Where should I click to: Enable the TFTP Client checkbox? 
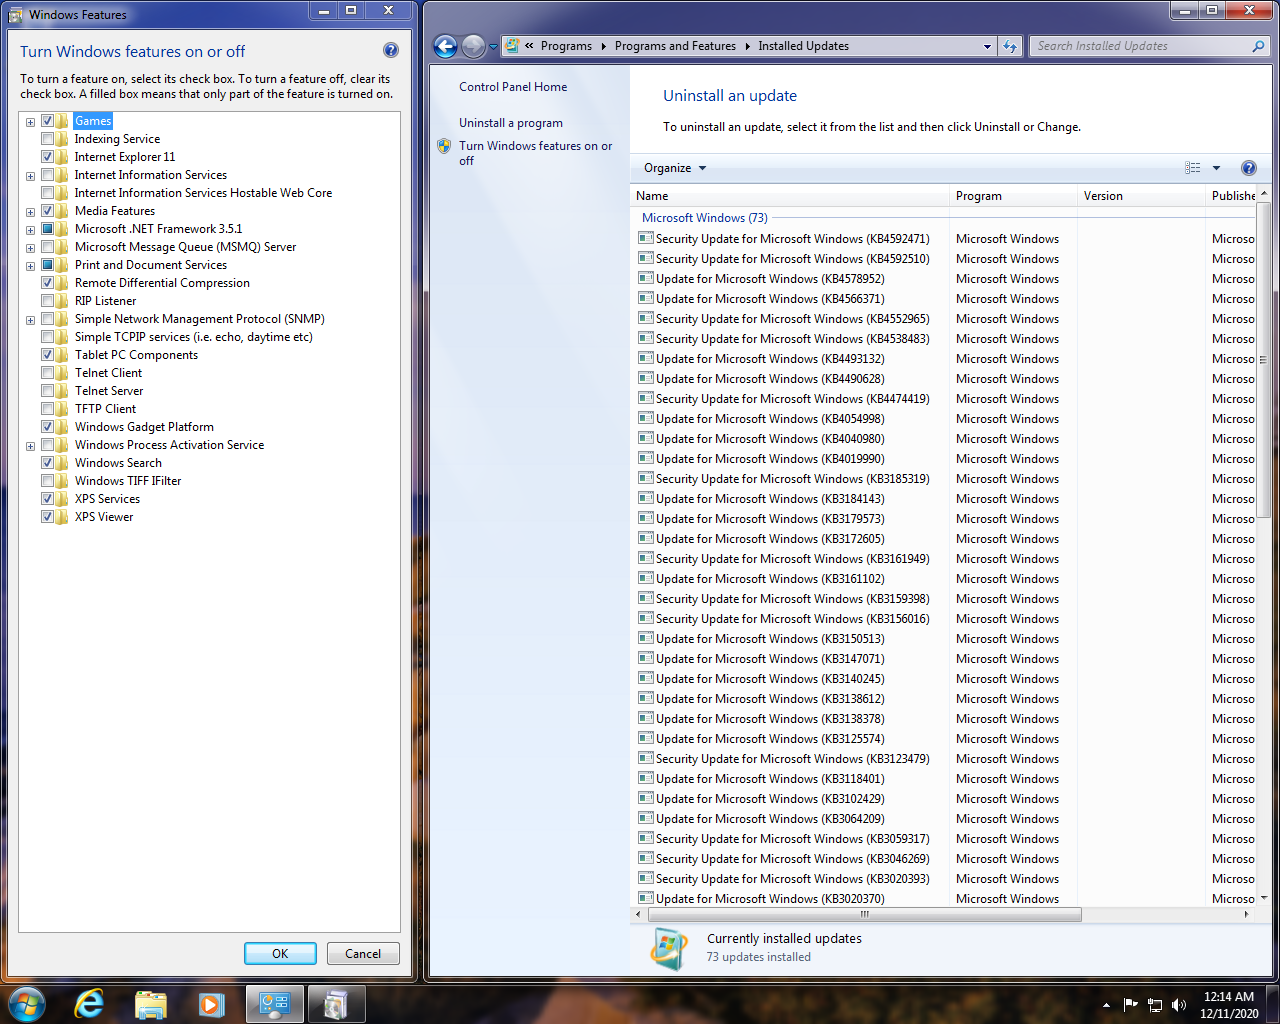[x=47, y=409]
